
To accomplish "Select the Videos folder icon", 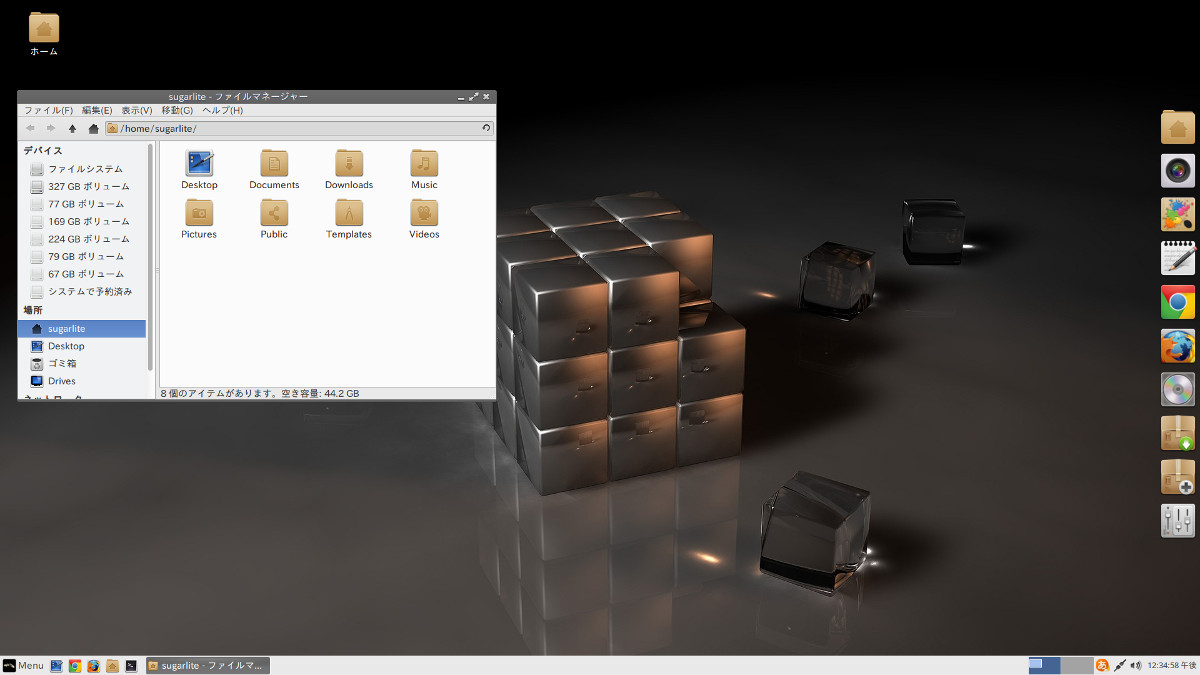I will click(424, 212).
